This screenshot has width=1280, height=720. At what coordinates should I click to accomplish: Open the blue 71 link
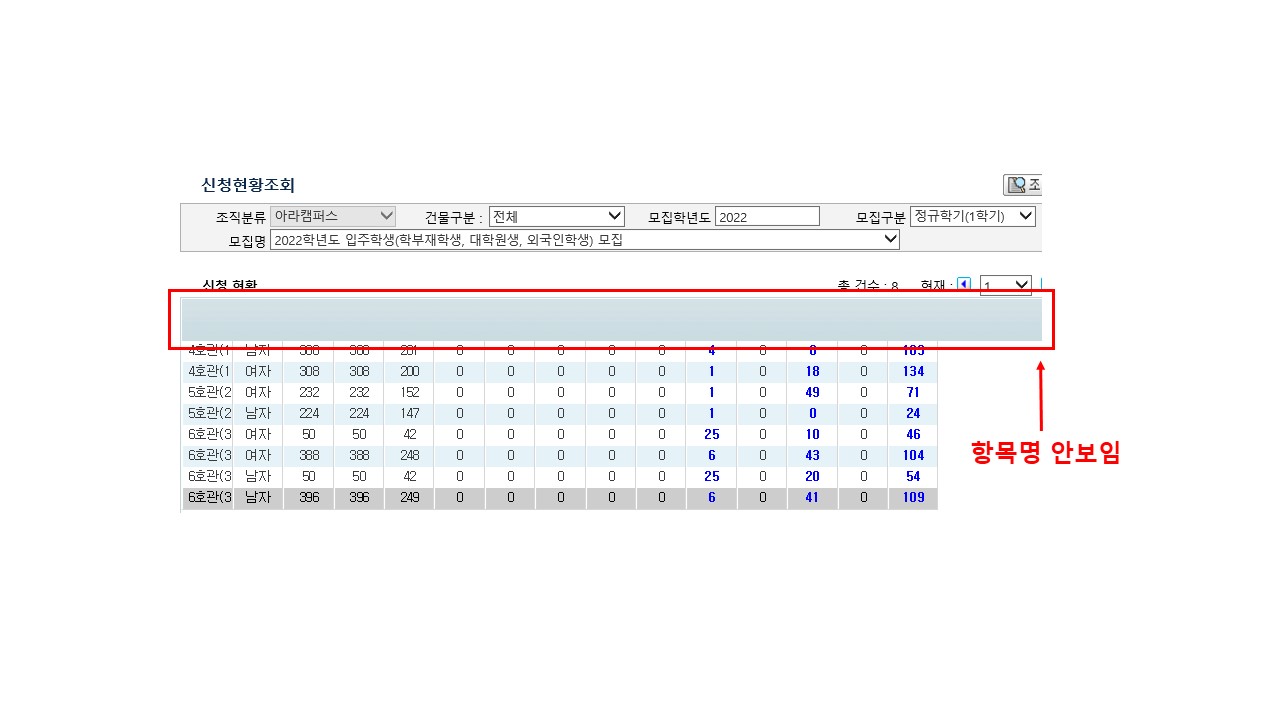912,392
